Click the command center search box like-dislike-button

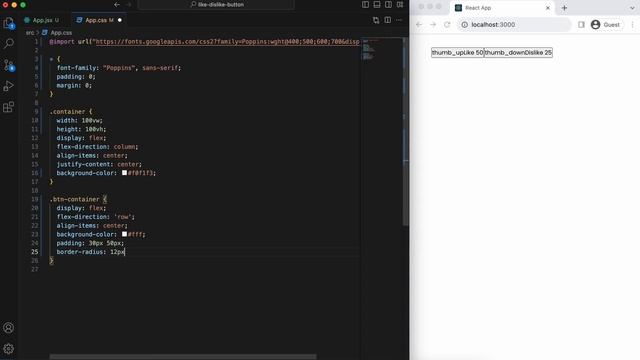pos(216,4)
